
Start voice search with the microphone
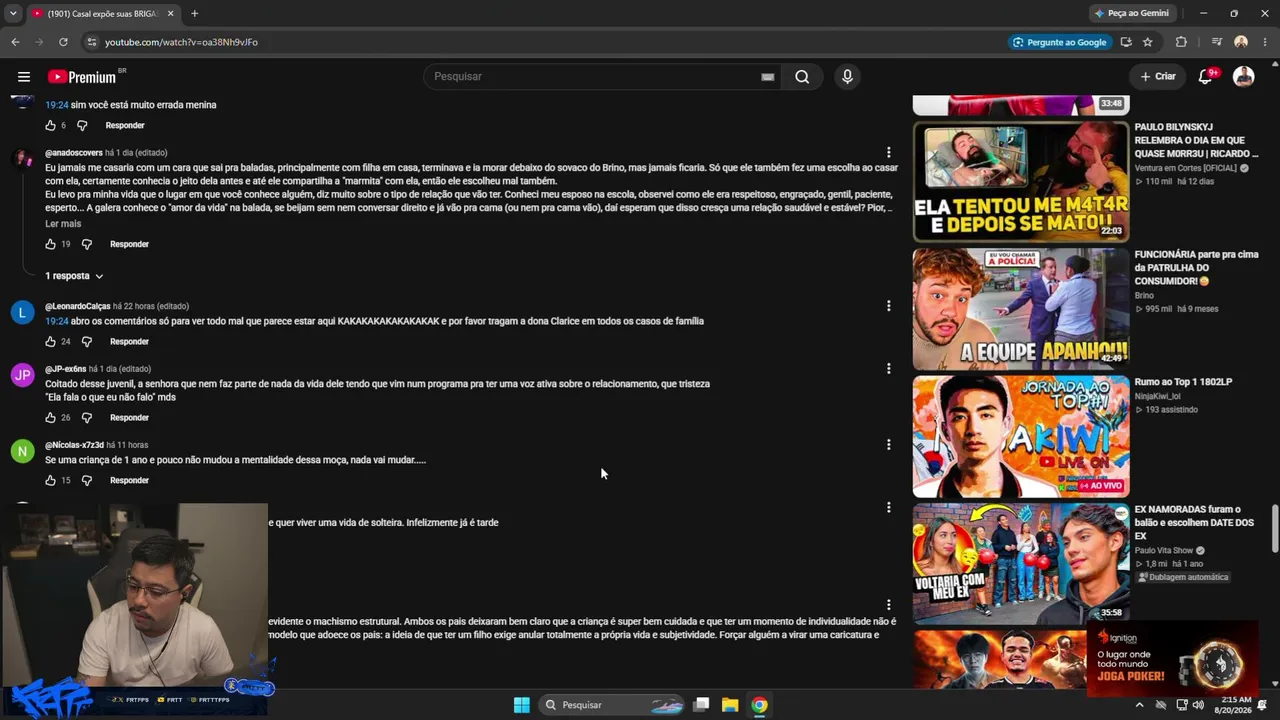(847, 77)
